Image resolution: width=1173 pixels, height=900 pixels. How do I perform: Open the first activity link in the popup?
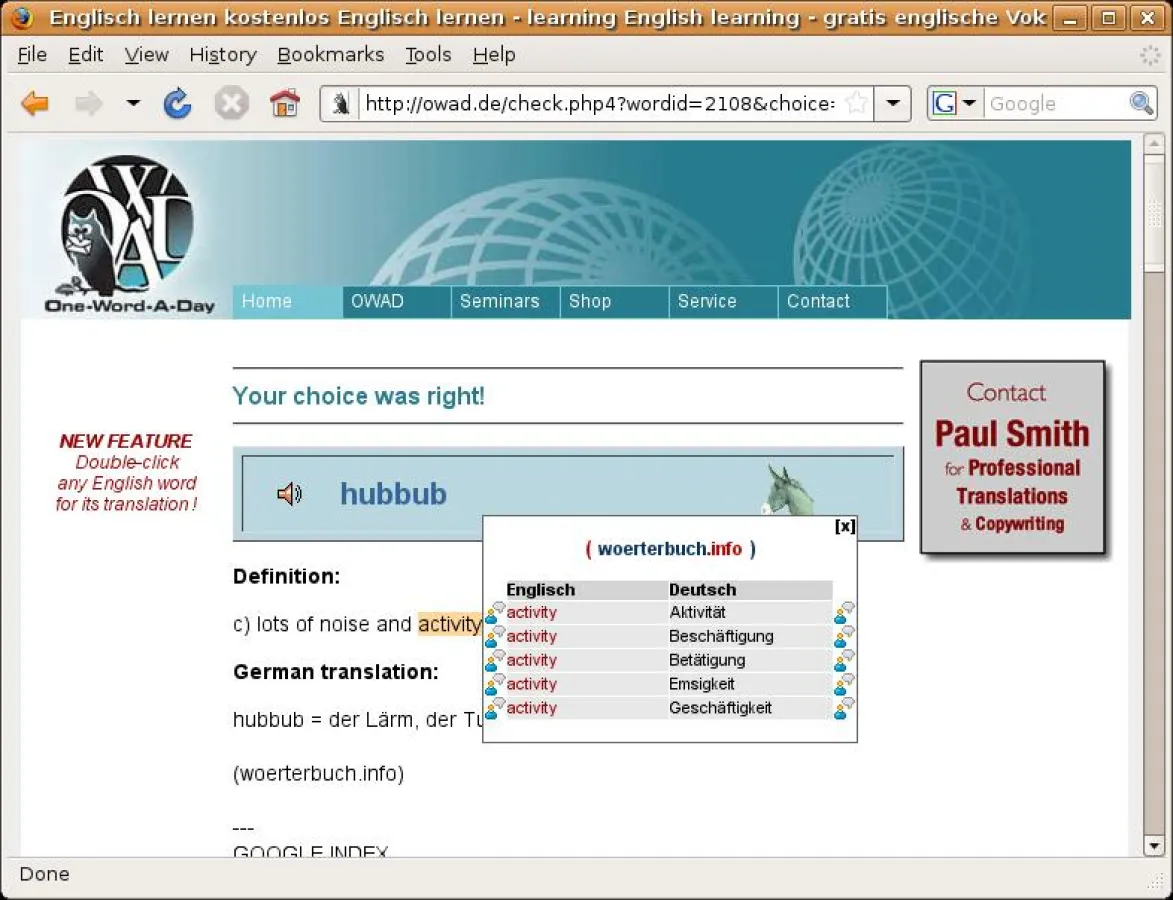pos(531,612)
